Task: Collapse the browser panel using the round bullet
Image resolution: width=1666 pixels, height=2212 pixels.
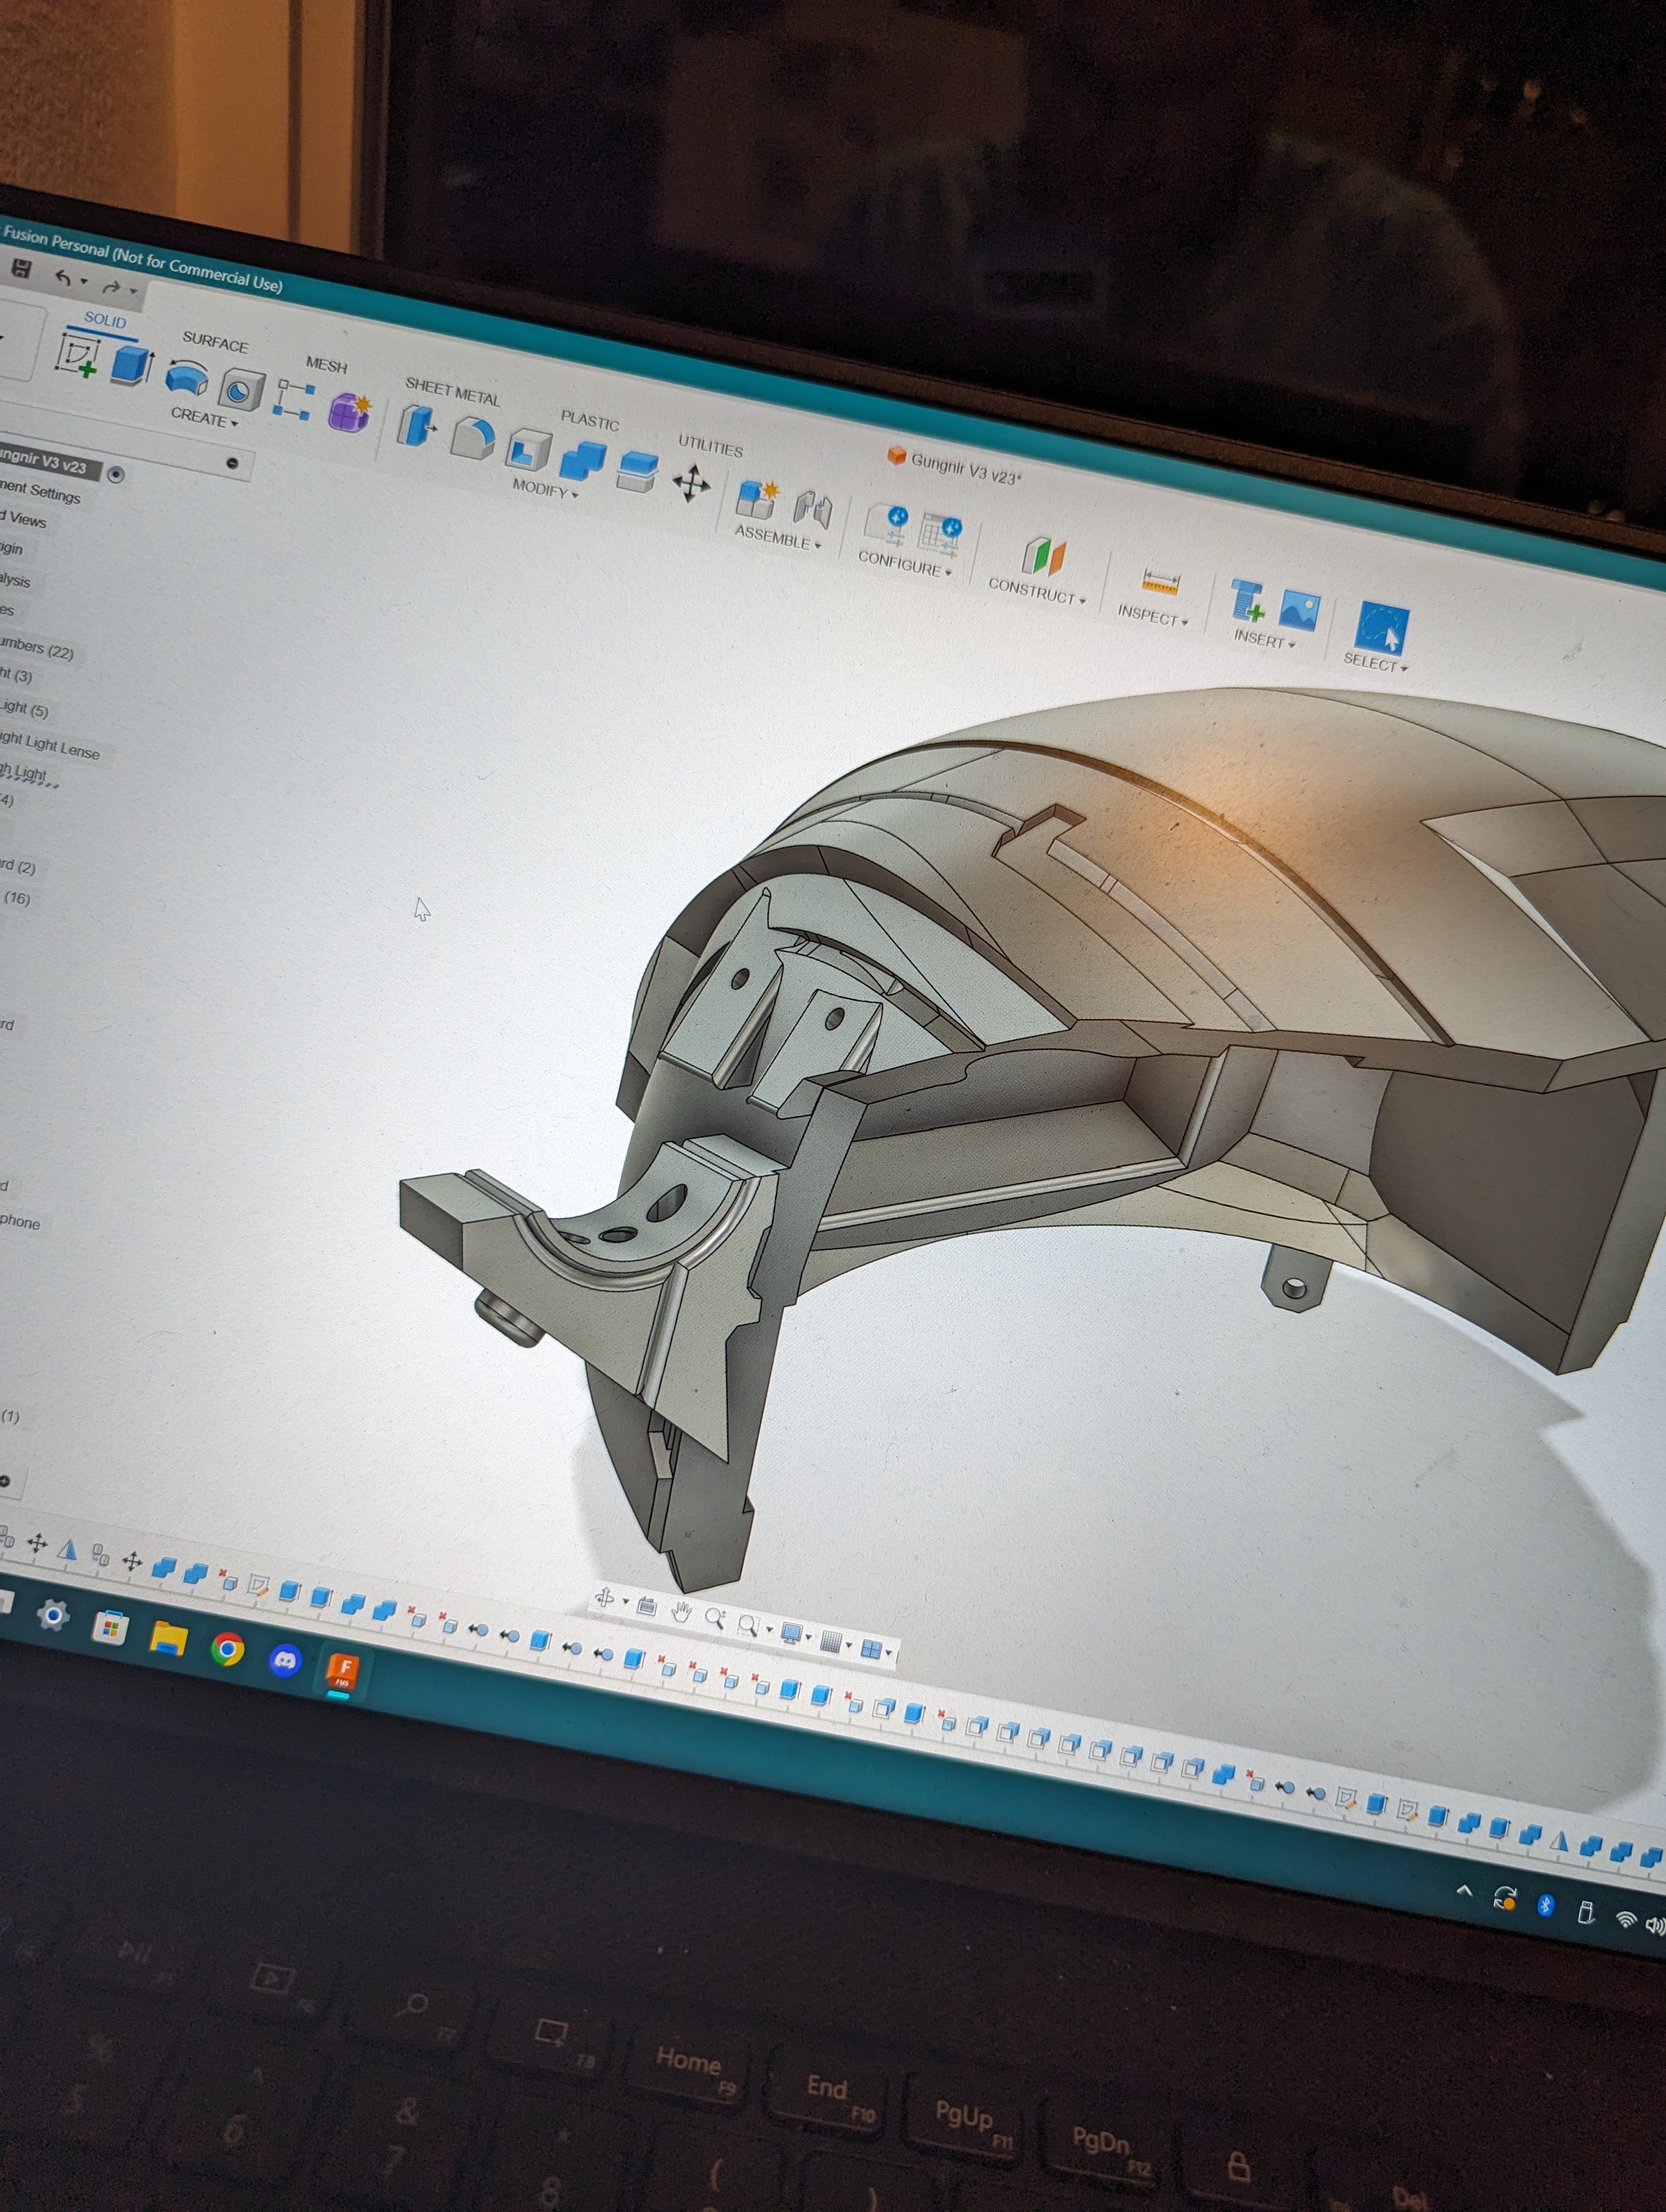Action: click(x=233, y=463)
